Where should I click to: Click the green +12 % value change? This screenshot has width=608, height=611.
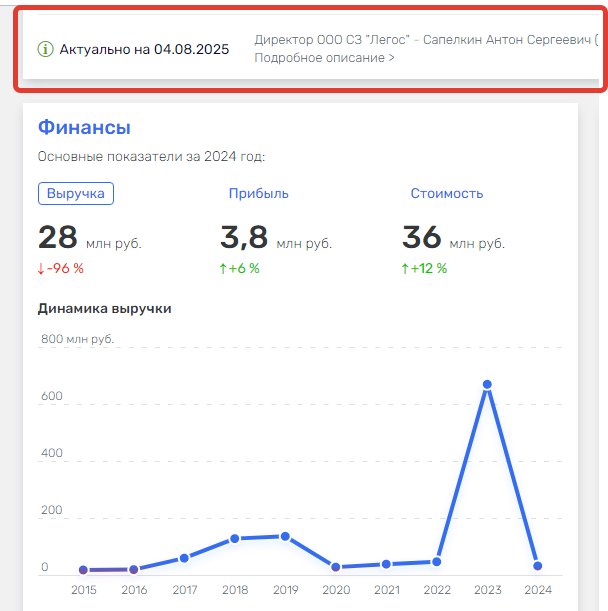pos(424,268)
